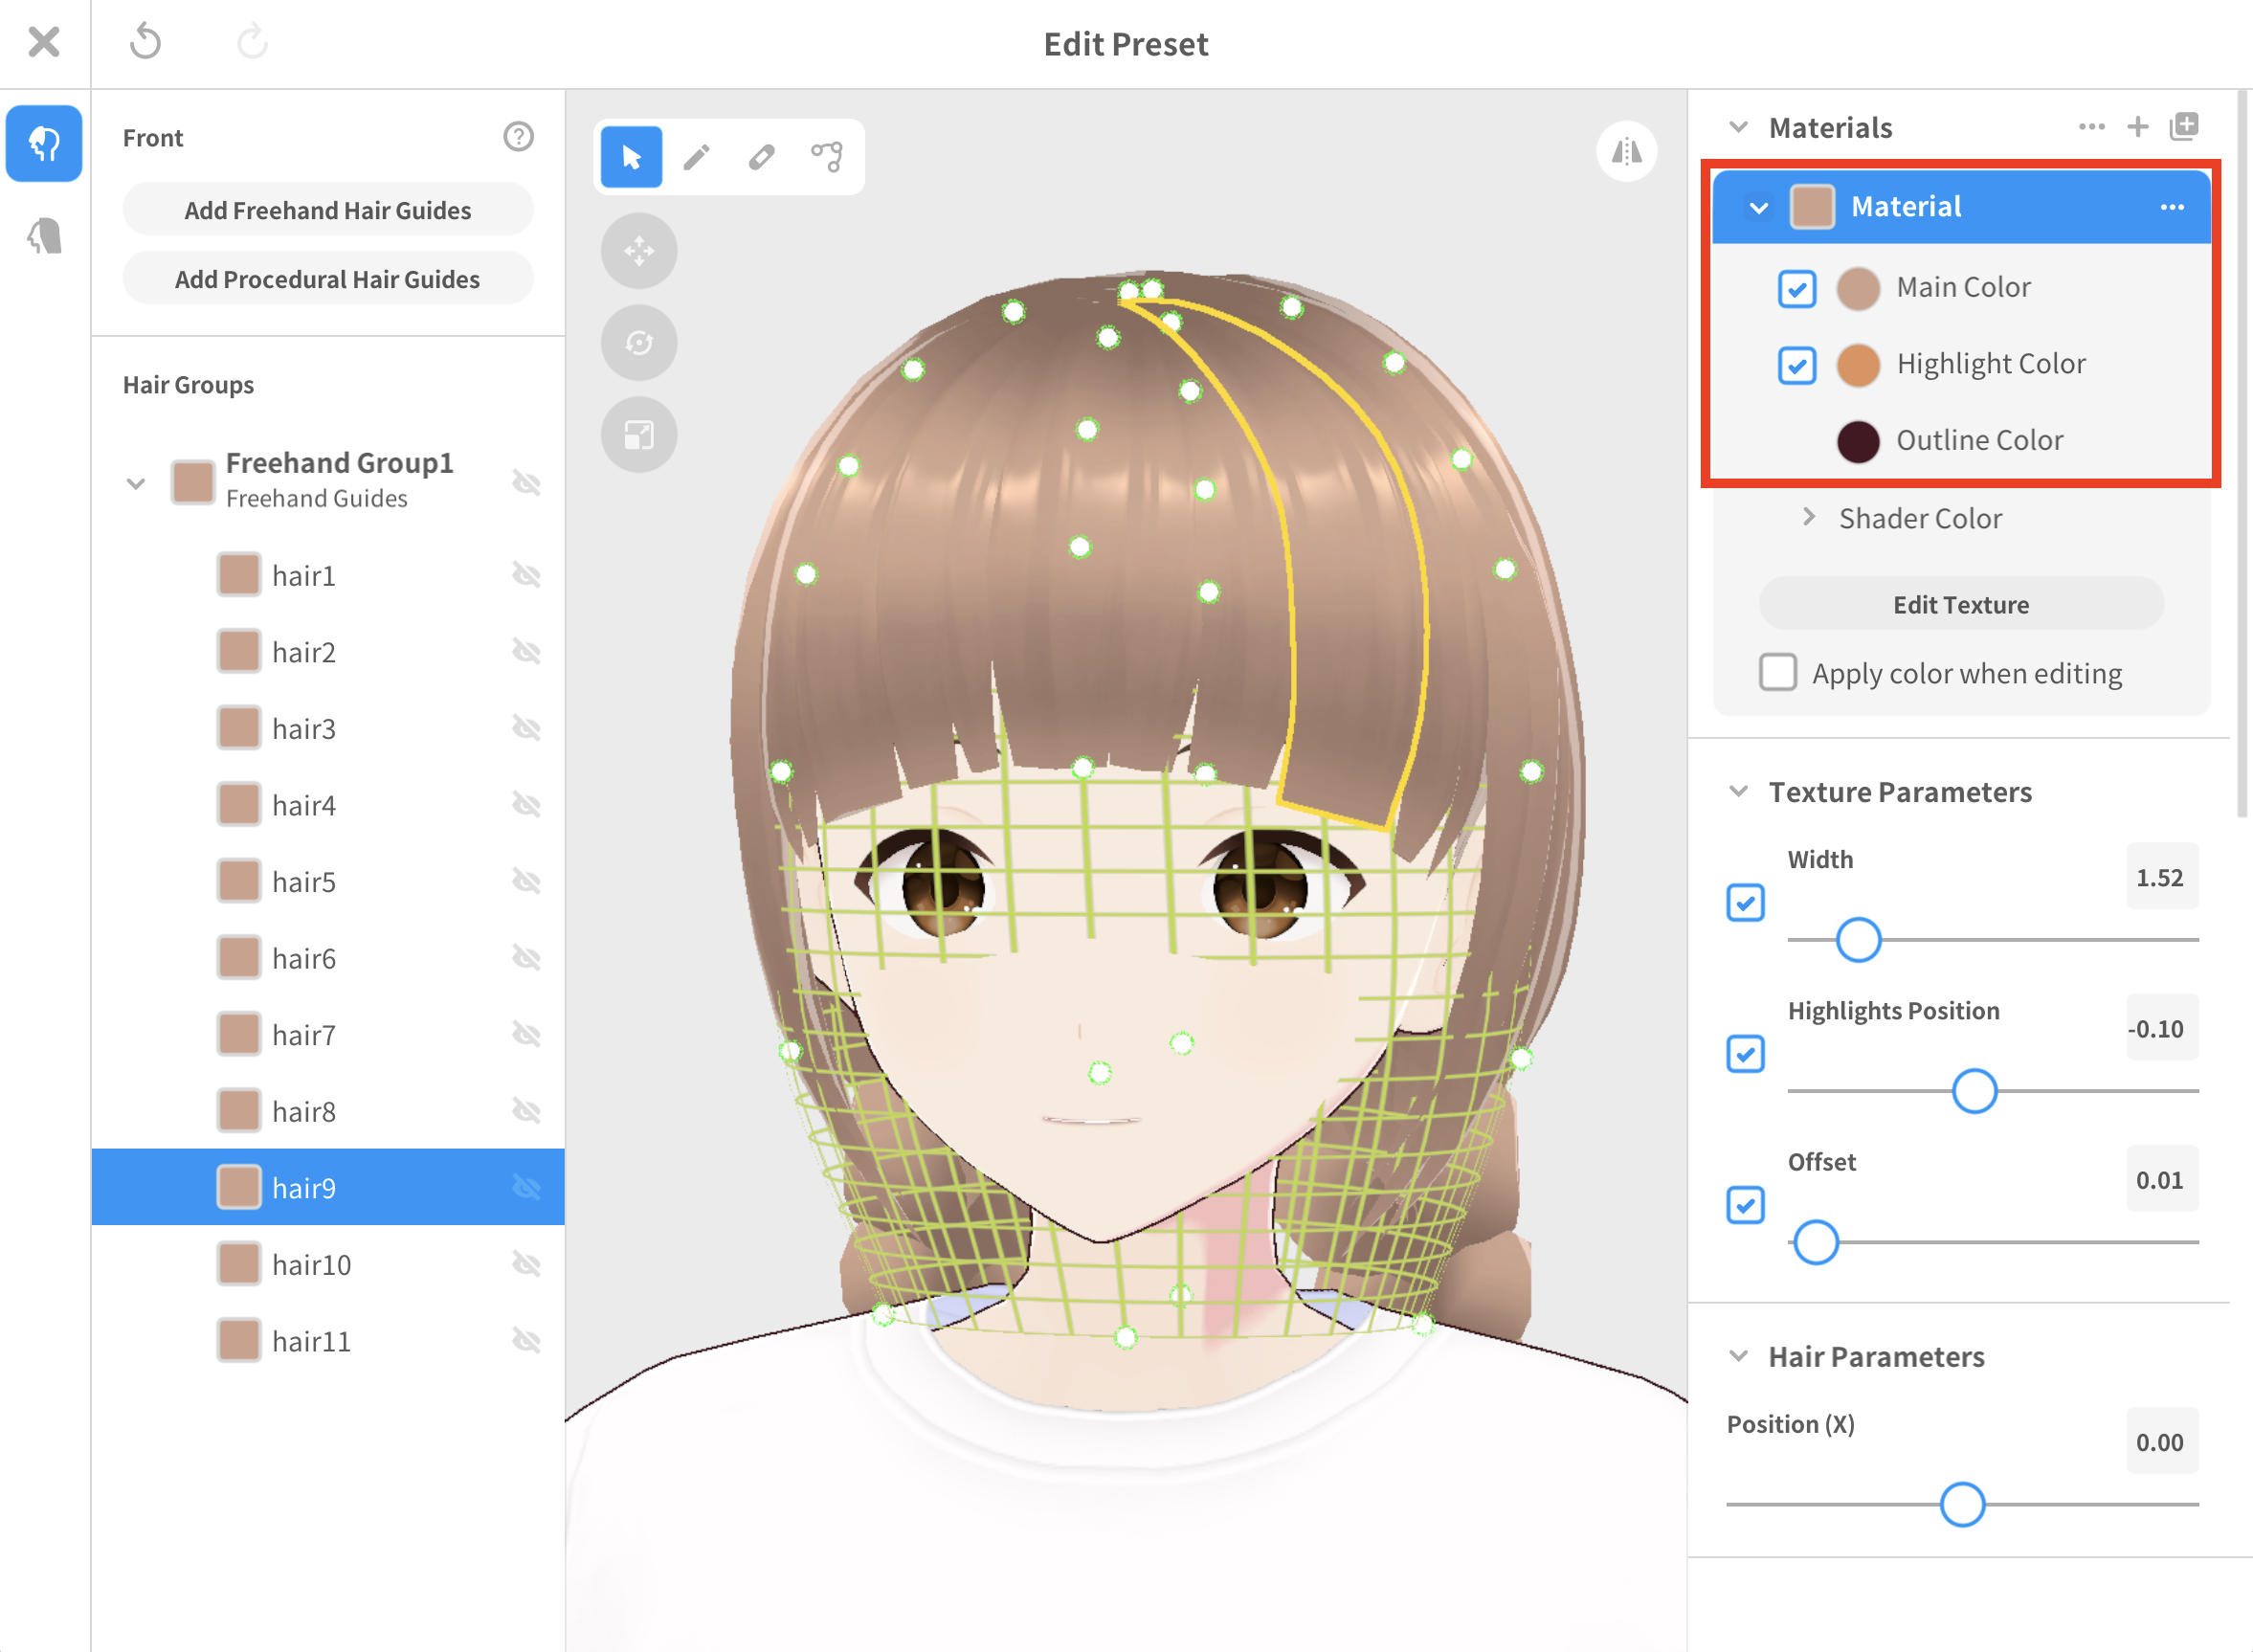This screenshot has width=2253, height=1652.
Task: Collapse the Materials section
Action: tap(1739, 127)
